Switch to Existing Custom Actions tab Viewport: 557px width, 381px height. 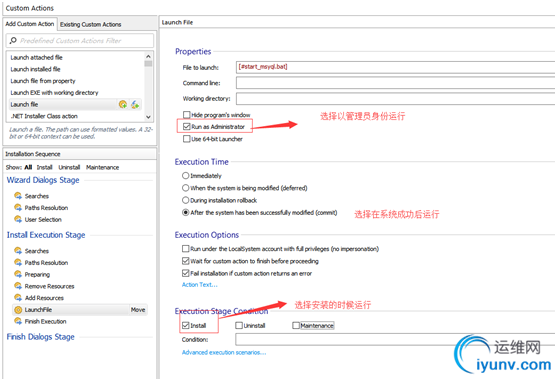[91, 25]
